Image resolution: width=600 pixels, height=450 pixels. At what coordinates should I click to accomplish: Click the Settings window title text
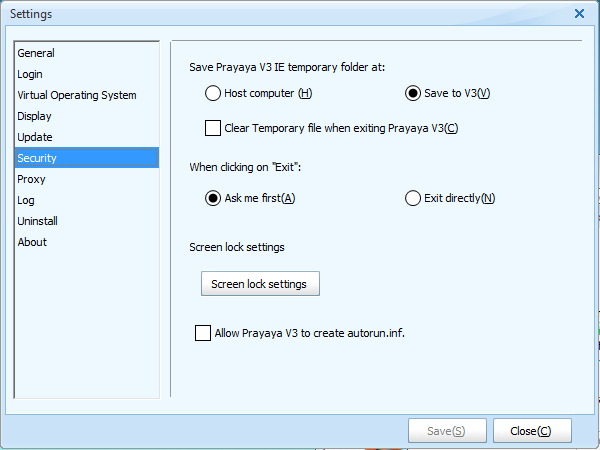coord(31,14)
